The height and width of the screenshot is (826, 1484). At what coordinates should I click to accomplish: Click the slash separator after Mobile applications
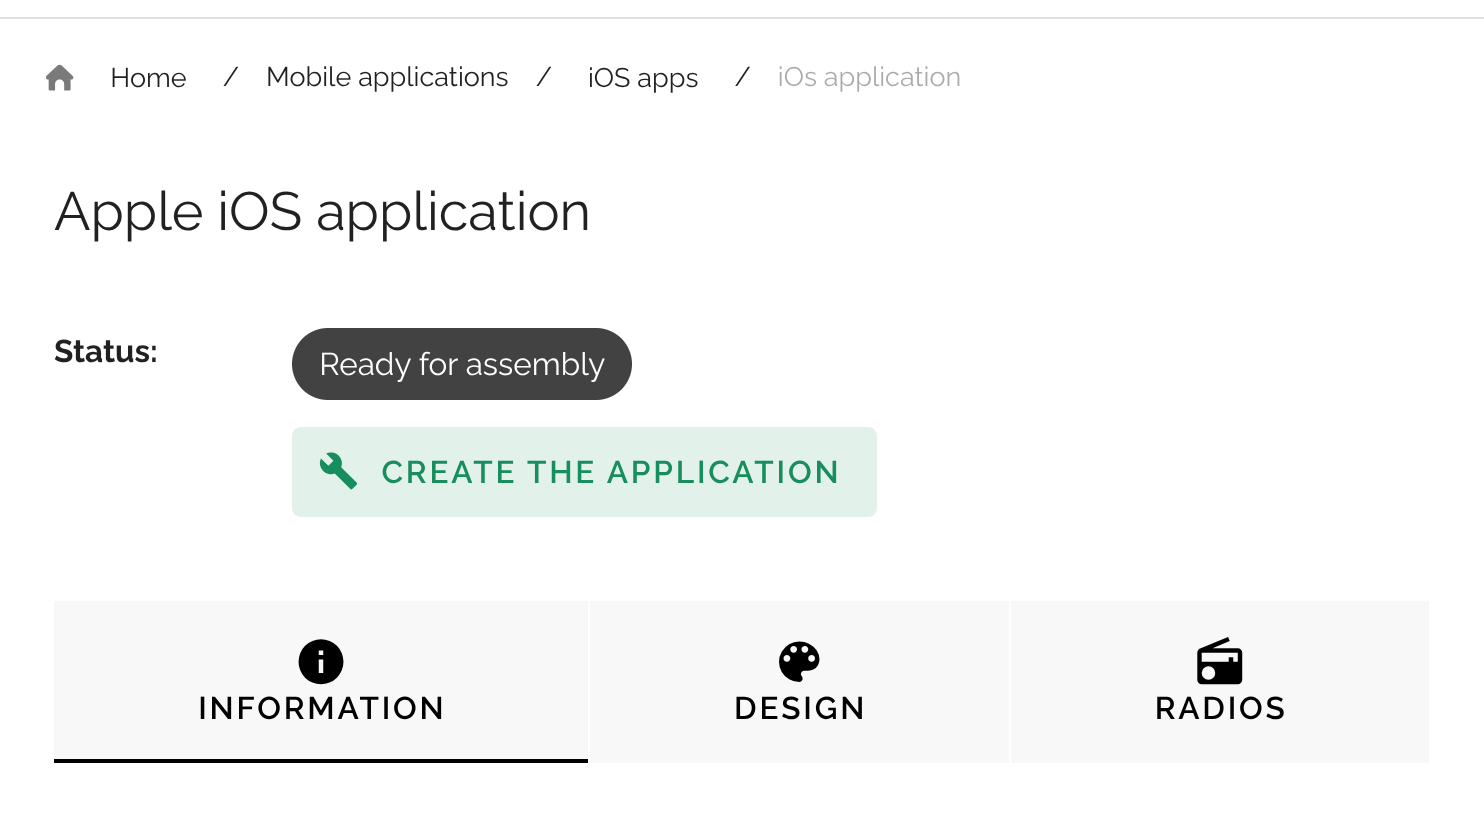pos(544,77)
